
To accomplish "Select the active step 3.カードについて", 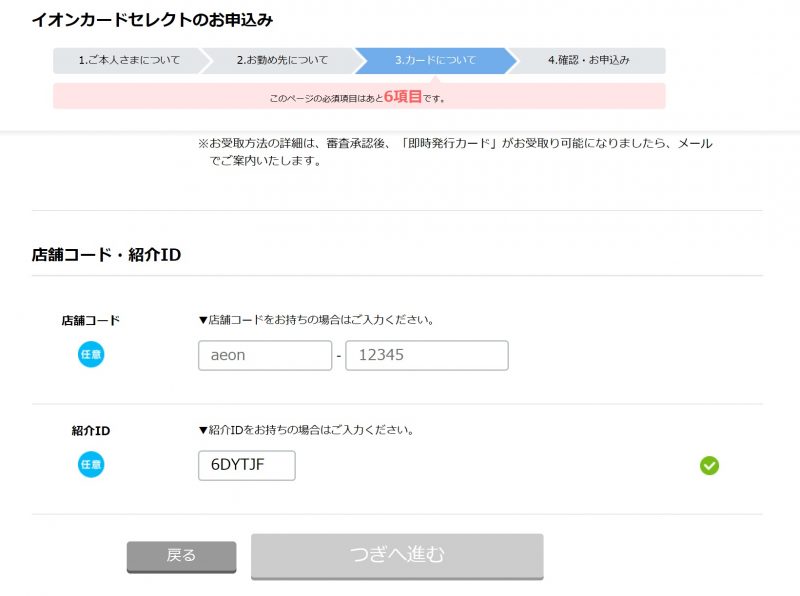I will pos(435,60).
